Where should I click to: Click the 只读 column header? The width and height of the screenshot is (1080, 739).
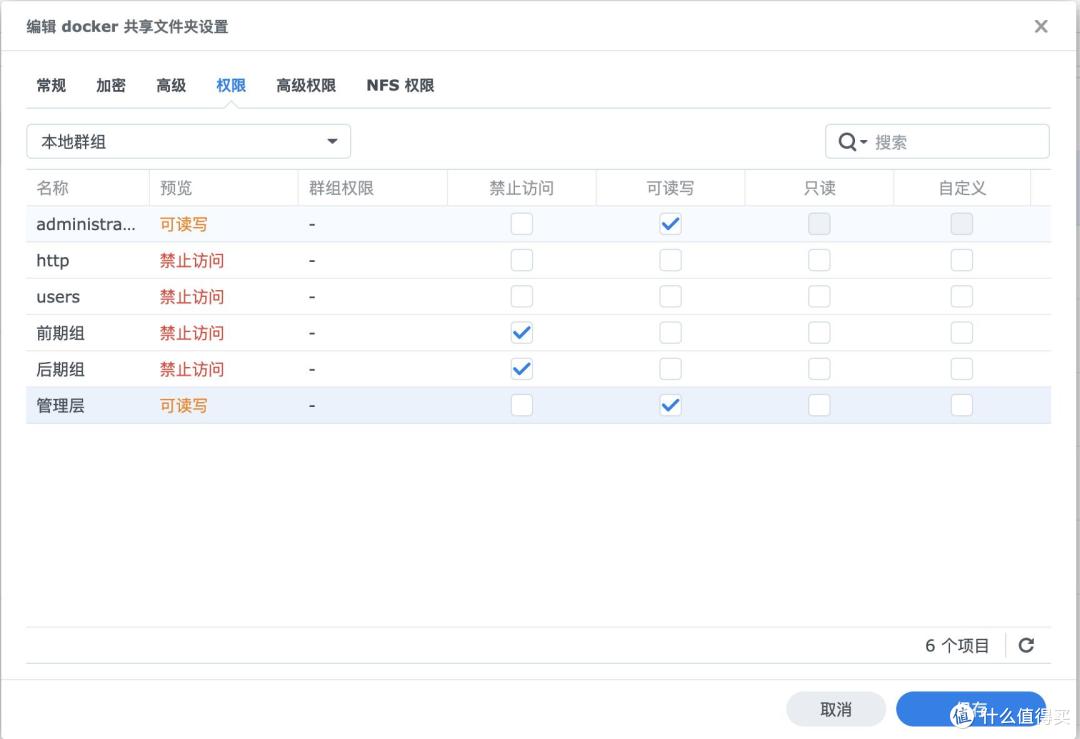click(819, 188)
